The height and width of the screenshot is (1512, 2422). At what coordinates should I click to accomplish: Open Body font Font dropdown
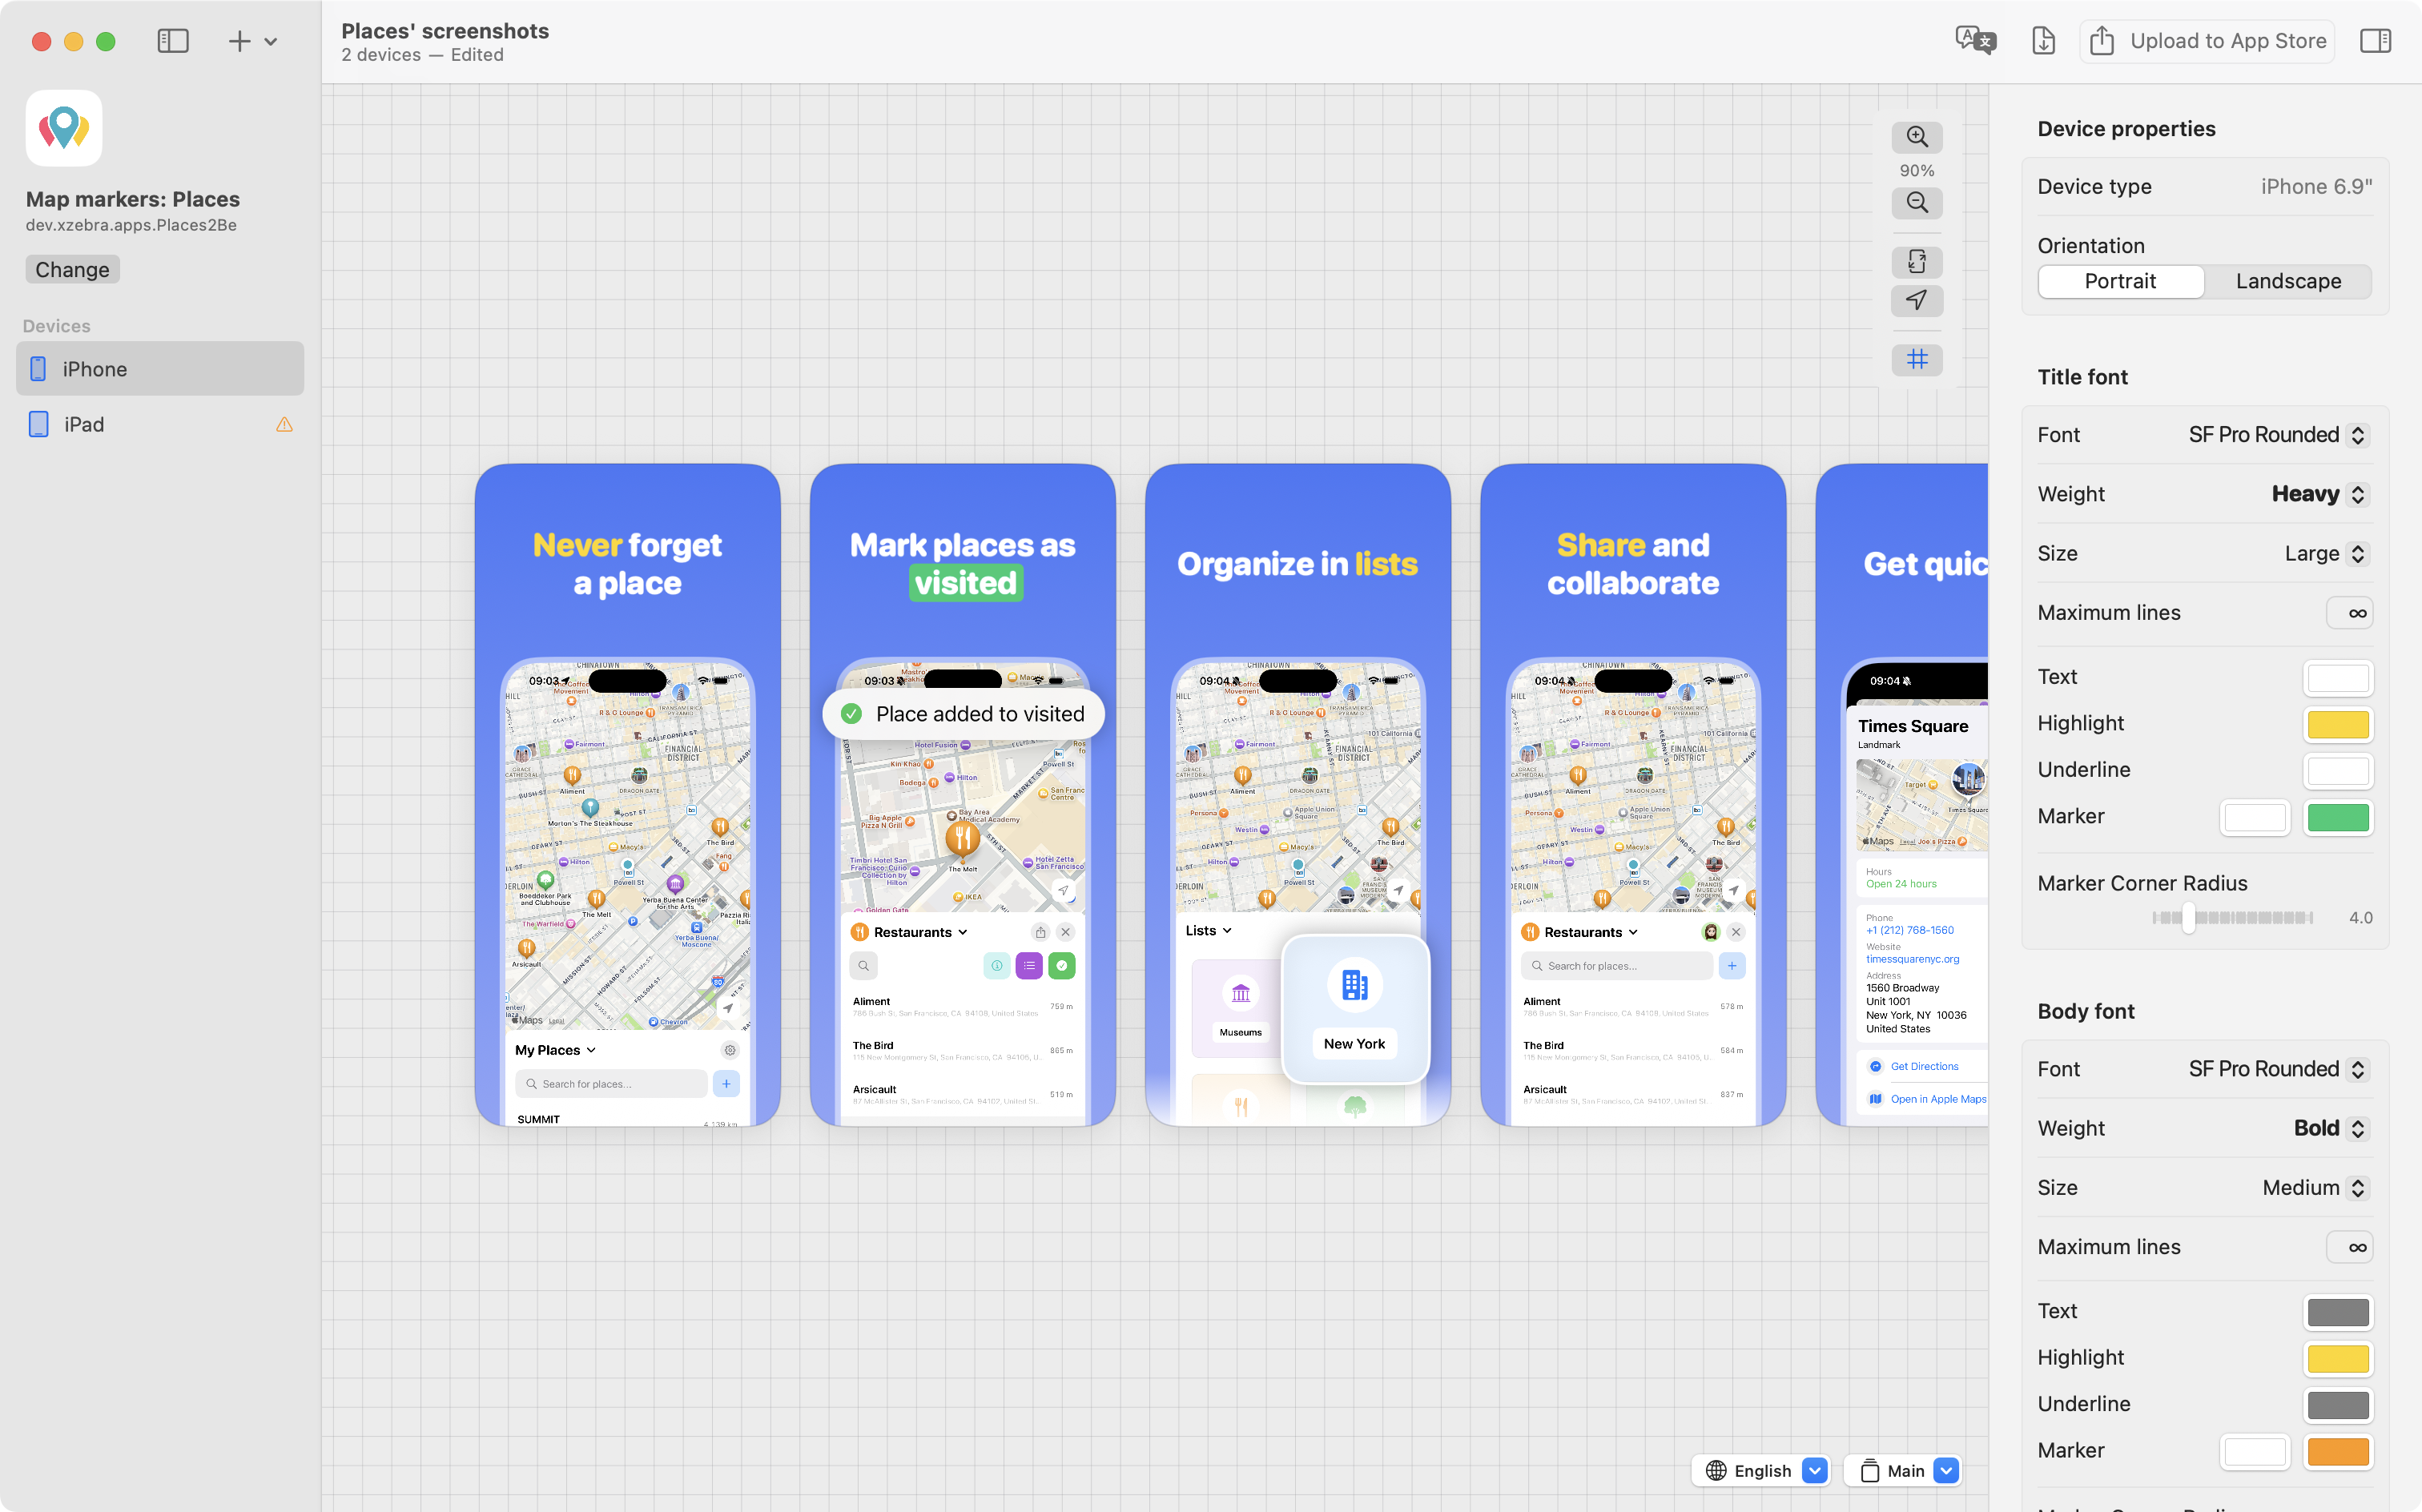(2278, 1069)
